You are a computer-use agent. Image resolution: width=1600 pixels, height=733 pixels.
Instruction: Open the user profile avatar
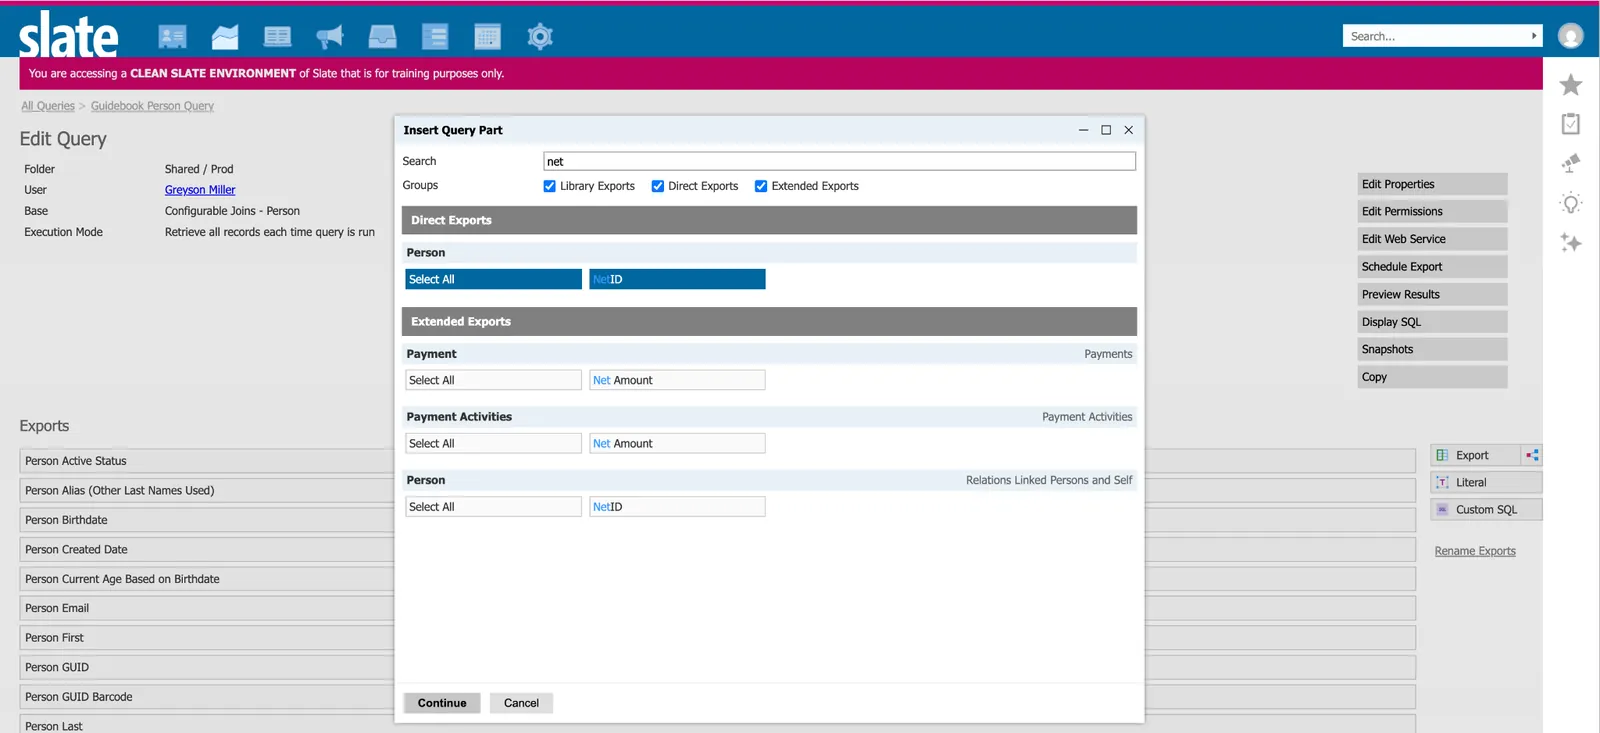pyautogui.click(x=1571, y=36)
